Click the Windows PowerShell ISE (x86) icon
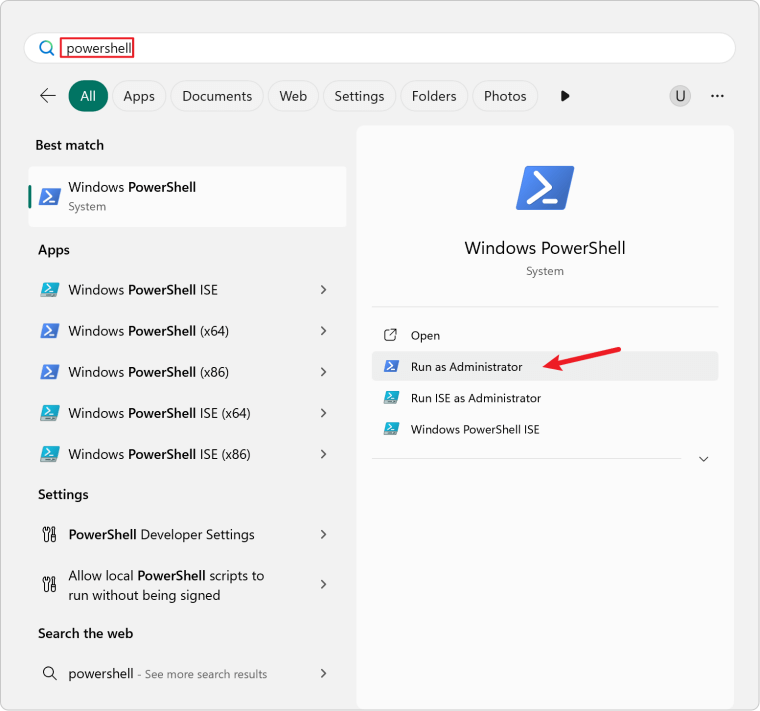Image resolution: width=760 pixels, height=711 pixels. [x=49, y=454]
